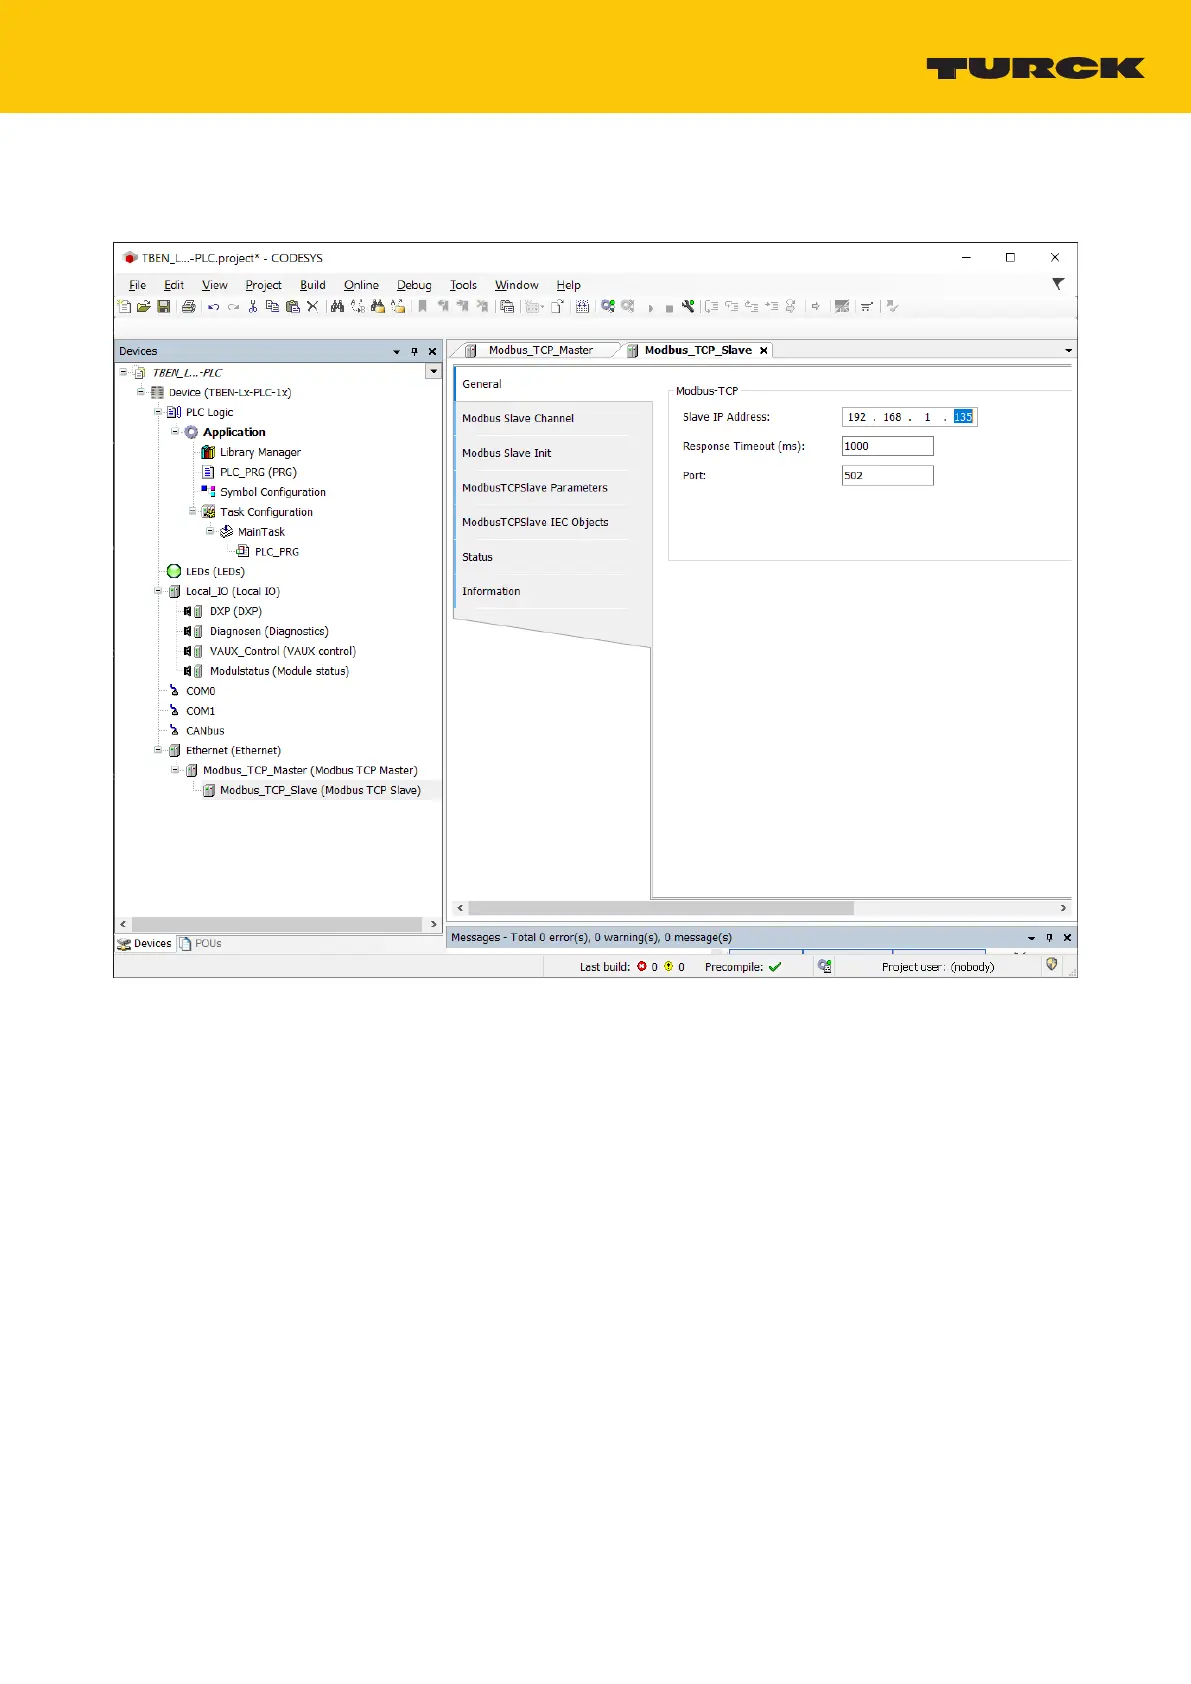1191x1684 pixels.
Task: Open the Modbus Slave Init page
Action: tap(507, 453)
